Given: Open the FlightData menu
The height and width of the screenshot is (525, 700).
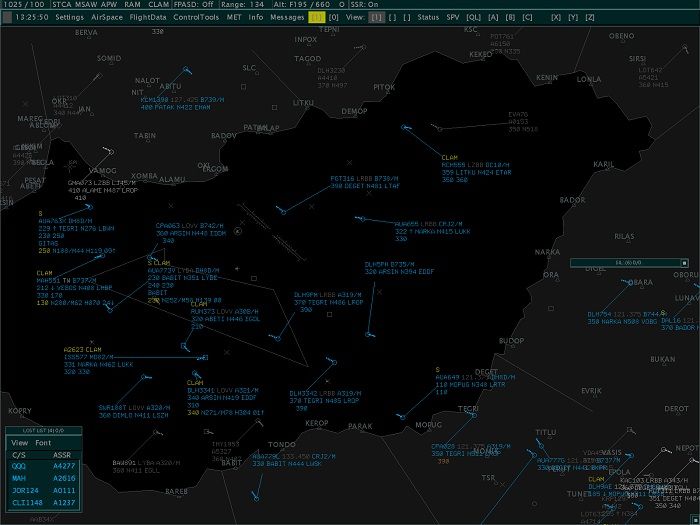Looking at the screenshot, I should tap(148, 17).
